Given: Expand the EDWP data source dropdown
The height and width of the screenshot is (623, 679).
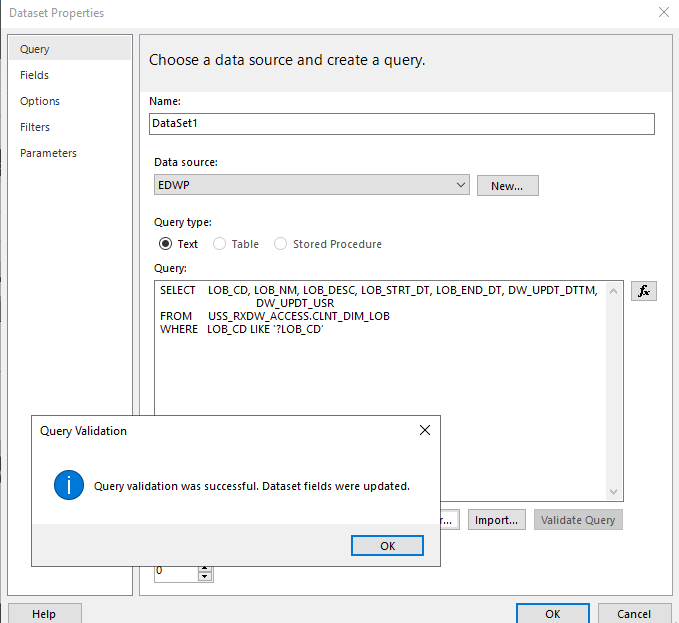Looking at the screenshot, I should click(461, 185).
